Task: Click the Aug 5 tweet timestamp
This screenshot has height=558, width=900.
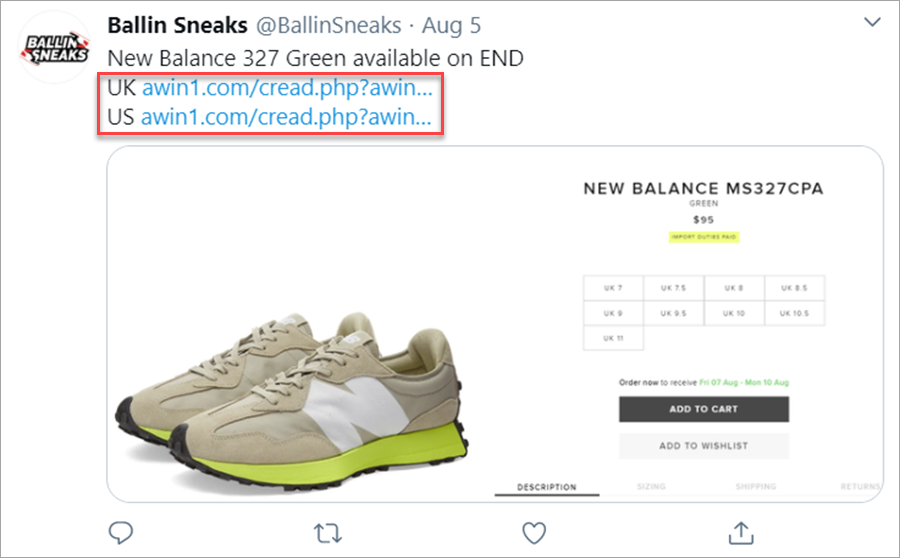Action: click(450, 24)
